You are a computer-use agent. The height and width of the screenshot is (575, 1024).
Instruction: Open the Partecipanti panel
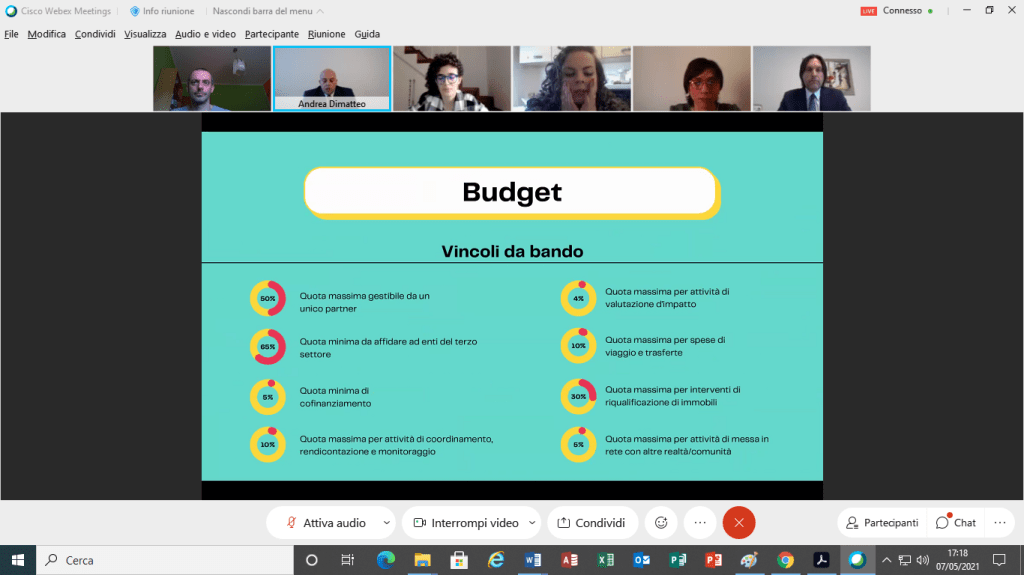point(882,522)
